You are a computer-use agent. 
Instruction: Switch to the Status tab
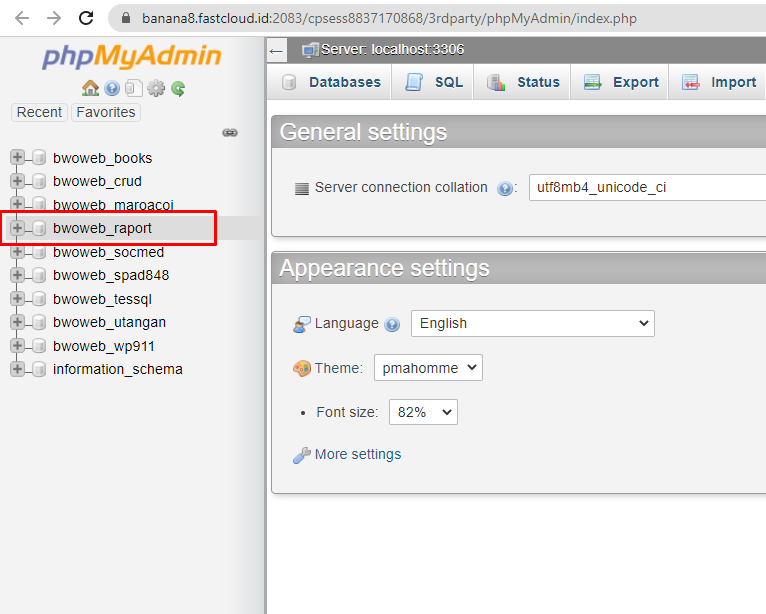coord(523,82)
